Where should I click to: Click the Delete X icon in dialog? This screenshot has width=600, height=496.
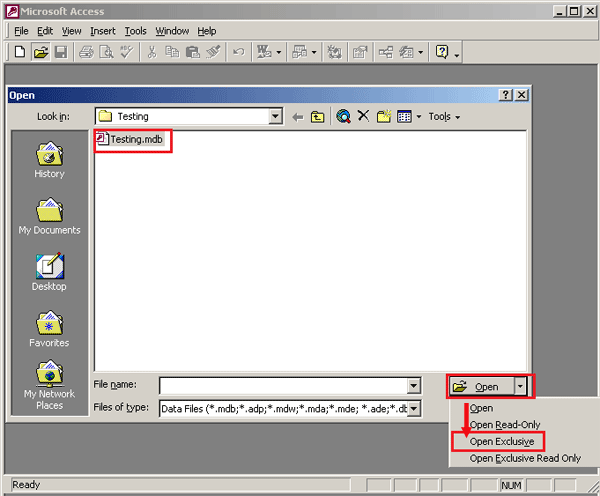(364, 116)
